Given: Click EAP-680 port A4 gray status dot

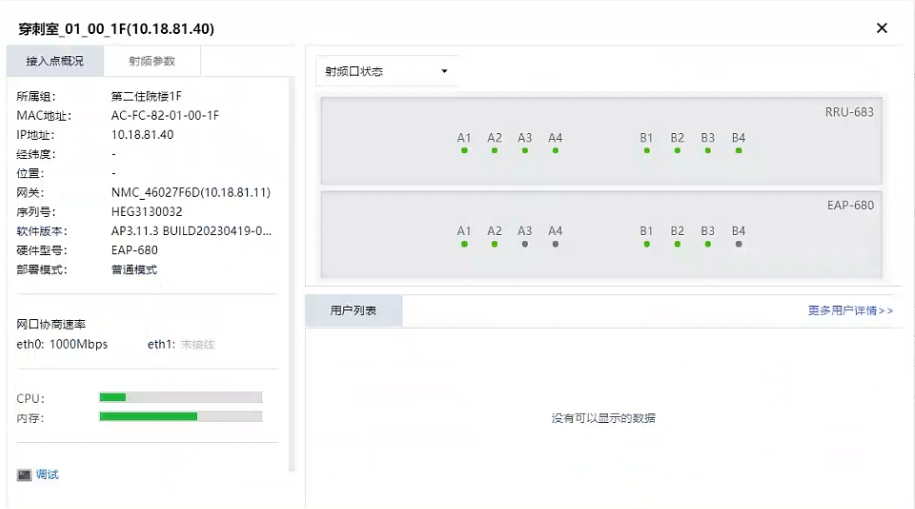Looking at the screenshot, I should click(x=555, y=244).
